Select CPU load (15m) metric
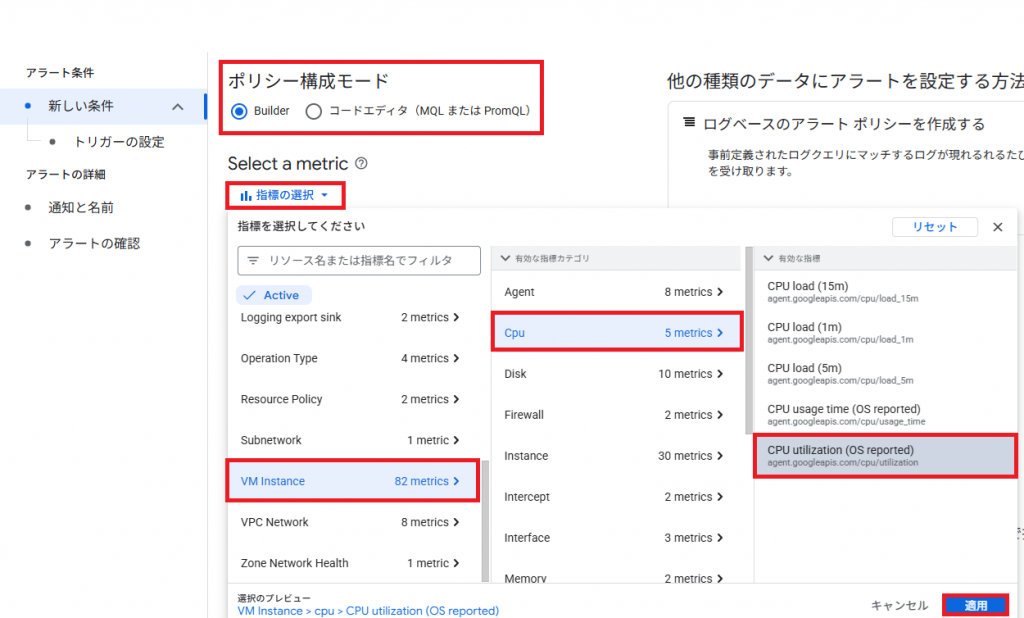 [842, 291]
